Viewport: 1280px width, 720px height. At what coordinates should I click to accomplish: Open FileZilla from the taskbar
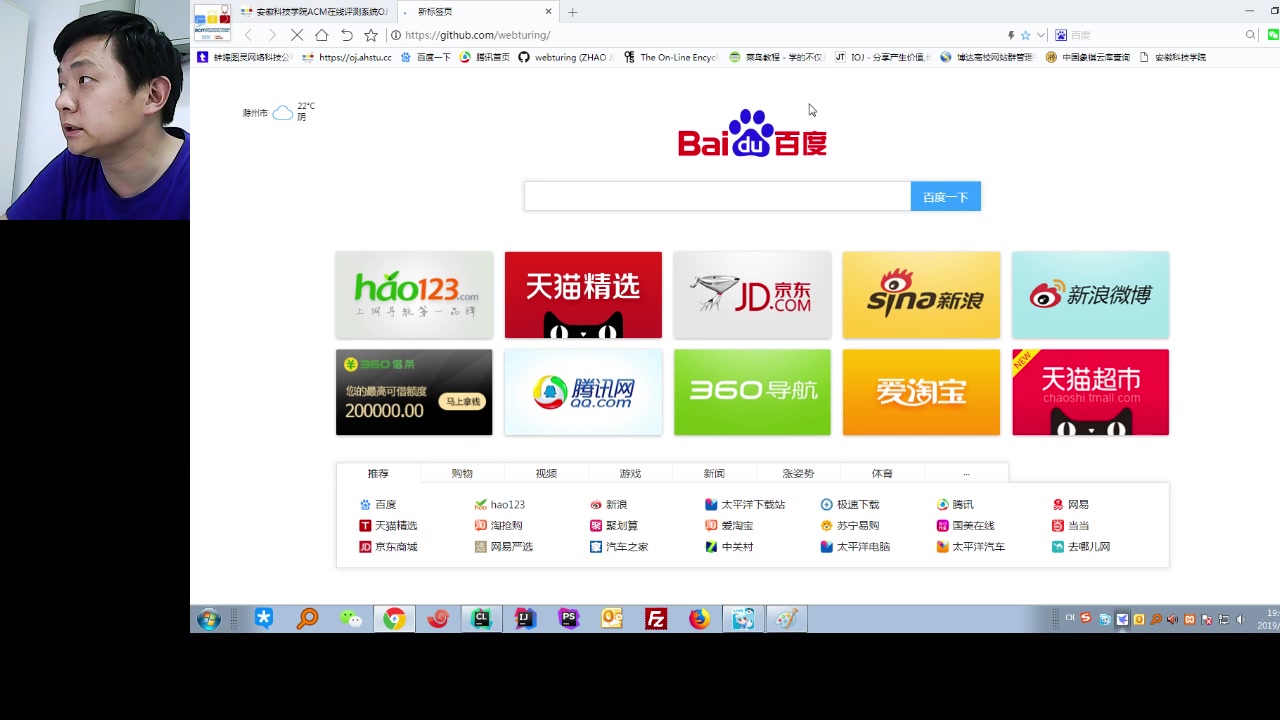point(655,619)
